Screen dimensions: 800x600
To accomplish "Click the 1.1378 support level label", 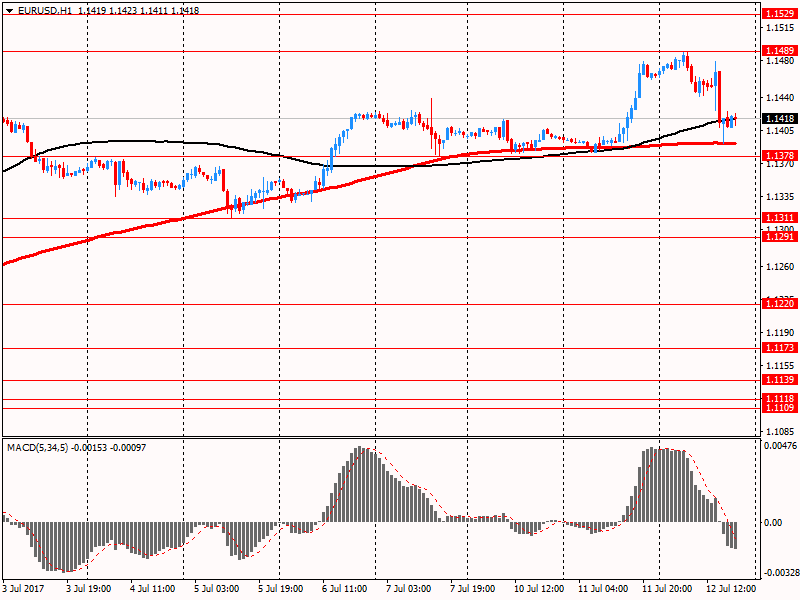I will click(779, 156).
